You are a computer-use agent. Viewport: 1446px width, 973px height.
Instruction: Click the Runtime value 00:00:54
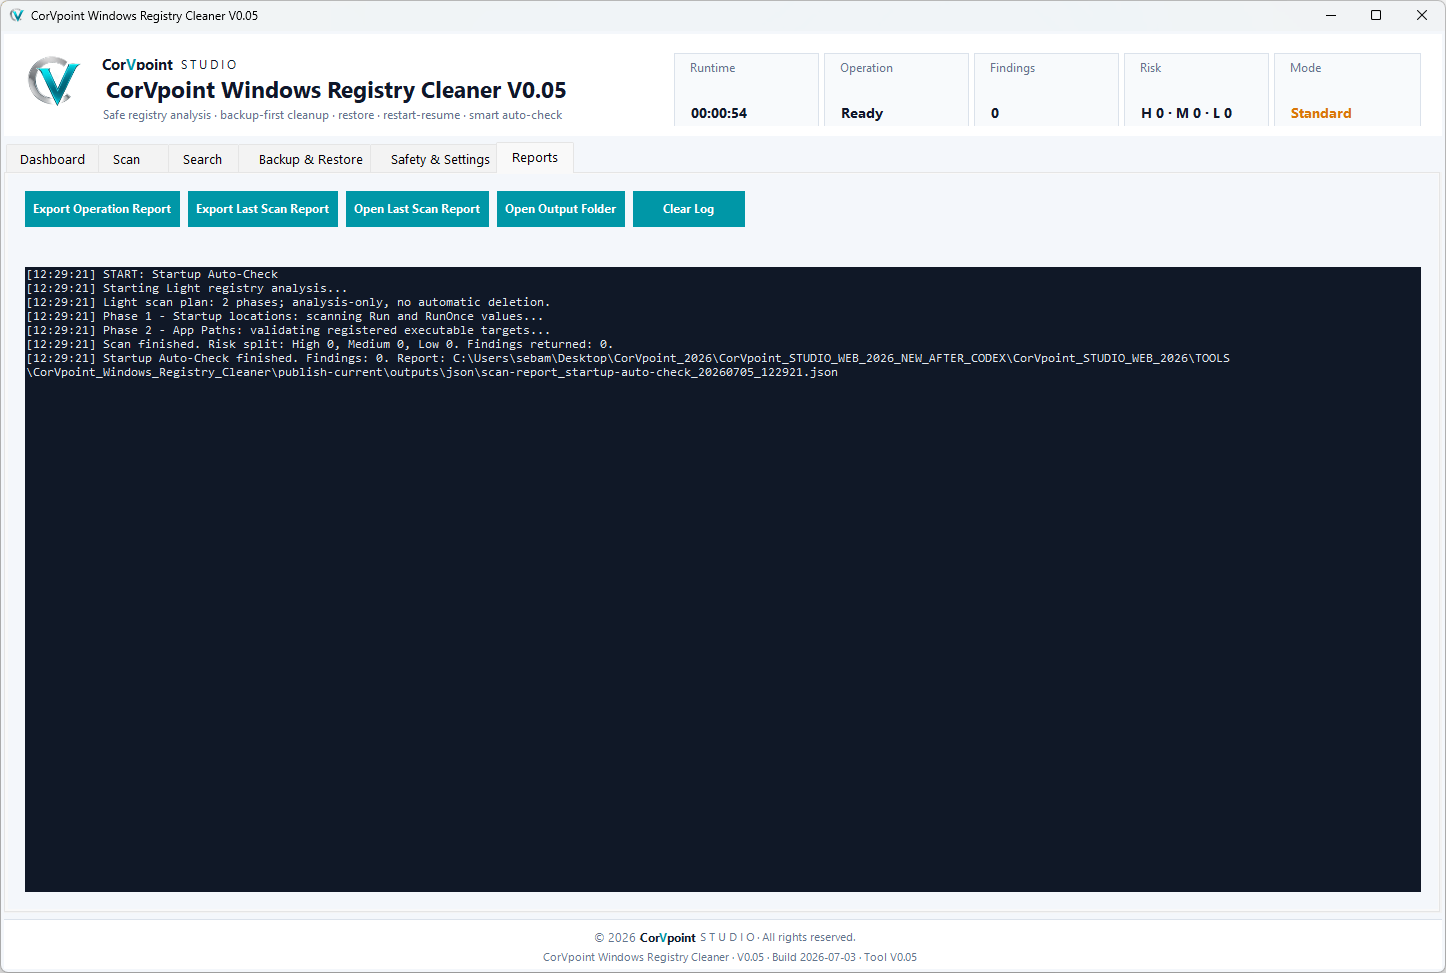point(719,113)
